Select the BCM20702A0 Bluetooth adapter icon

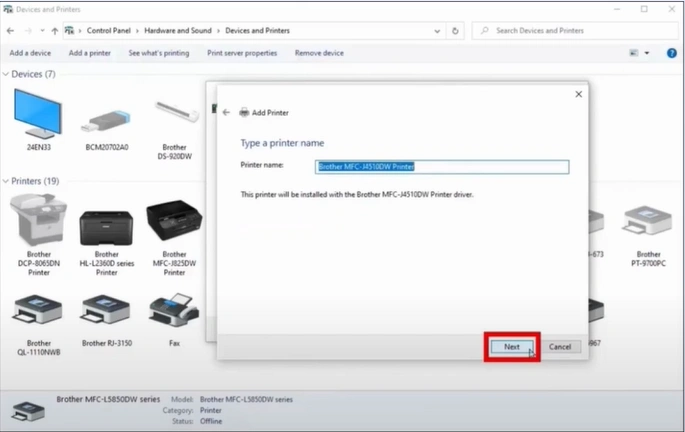(106, 122)
